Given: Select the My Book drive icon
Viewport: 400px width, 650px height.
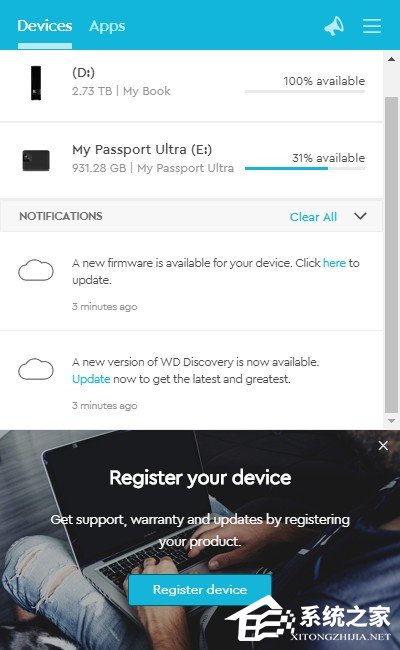Looking at the screenshot, I should pos(36,83).
